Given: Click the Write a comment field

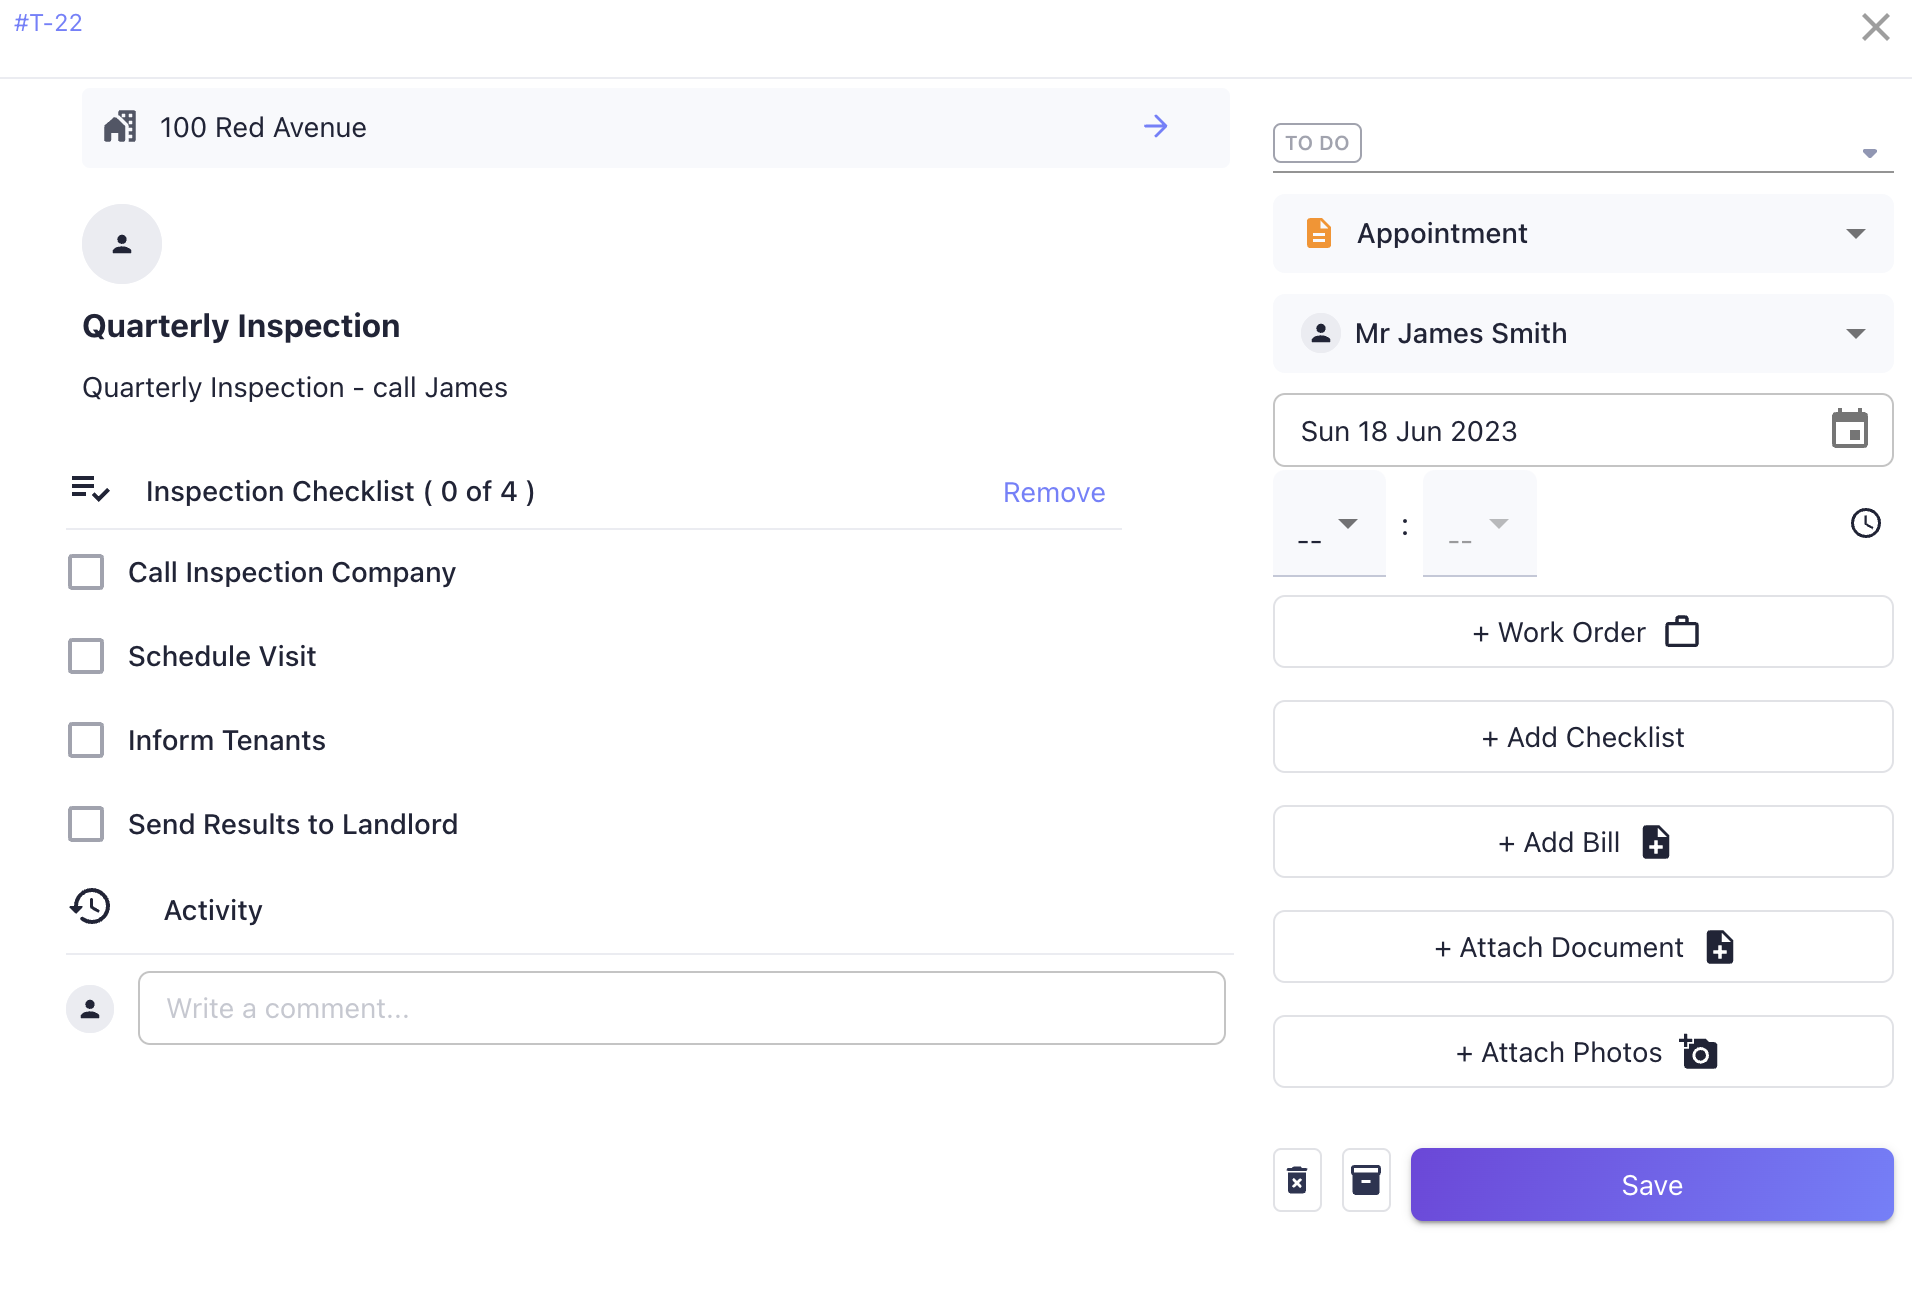Looking at the screenshot, I should pyautogui.click(x=680, y=1007).
